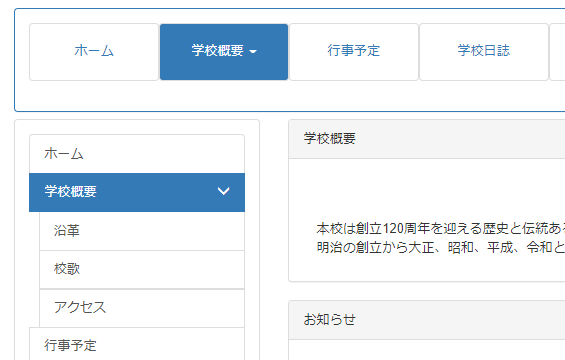Open the 沿革 sidebar submenu item
This screenshot has height=360, width=565.
coord(142,231)
